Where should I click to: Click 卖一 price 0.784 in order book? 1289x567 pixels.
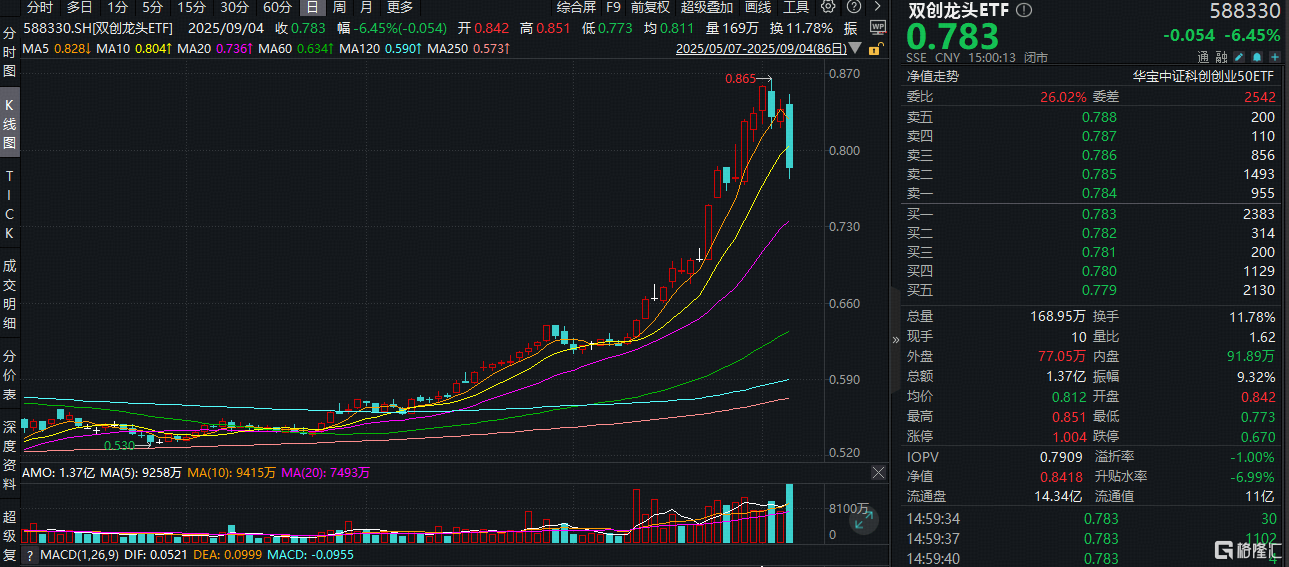pyautogui.click(x=1098, y=194)
